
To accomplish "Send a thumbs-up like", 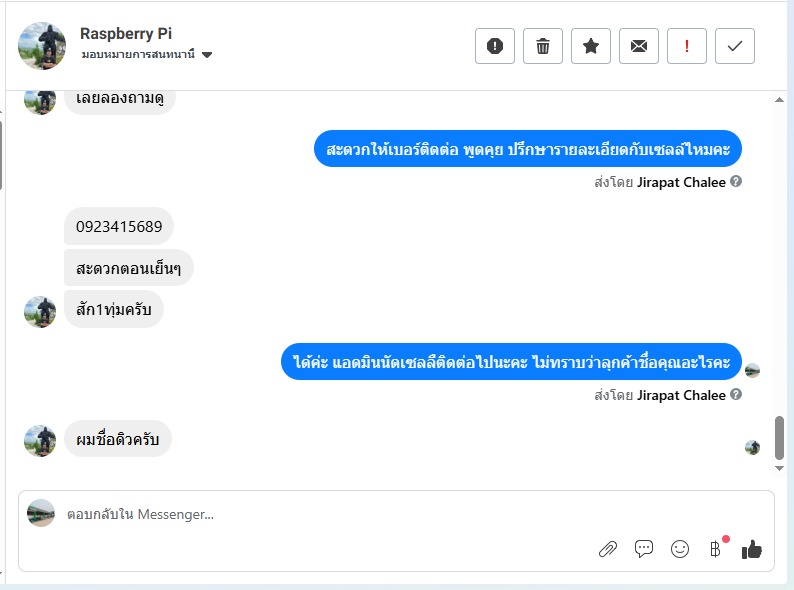I will (751, 549).
